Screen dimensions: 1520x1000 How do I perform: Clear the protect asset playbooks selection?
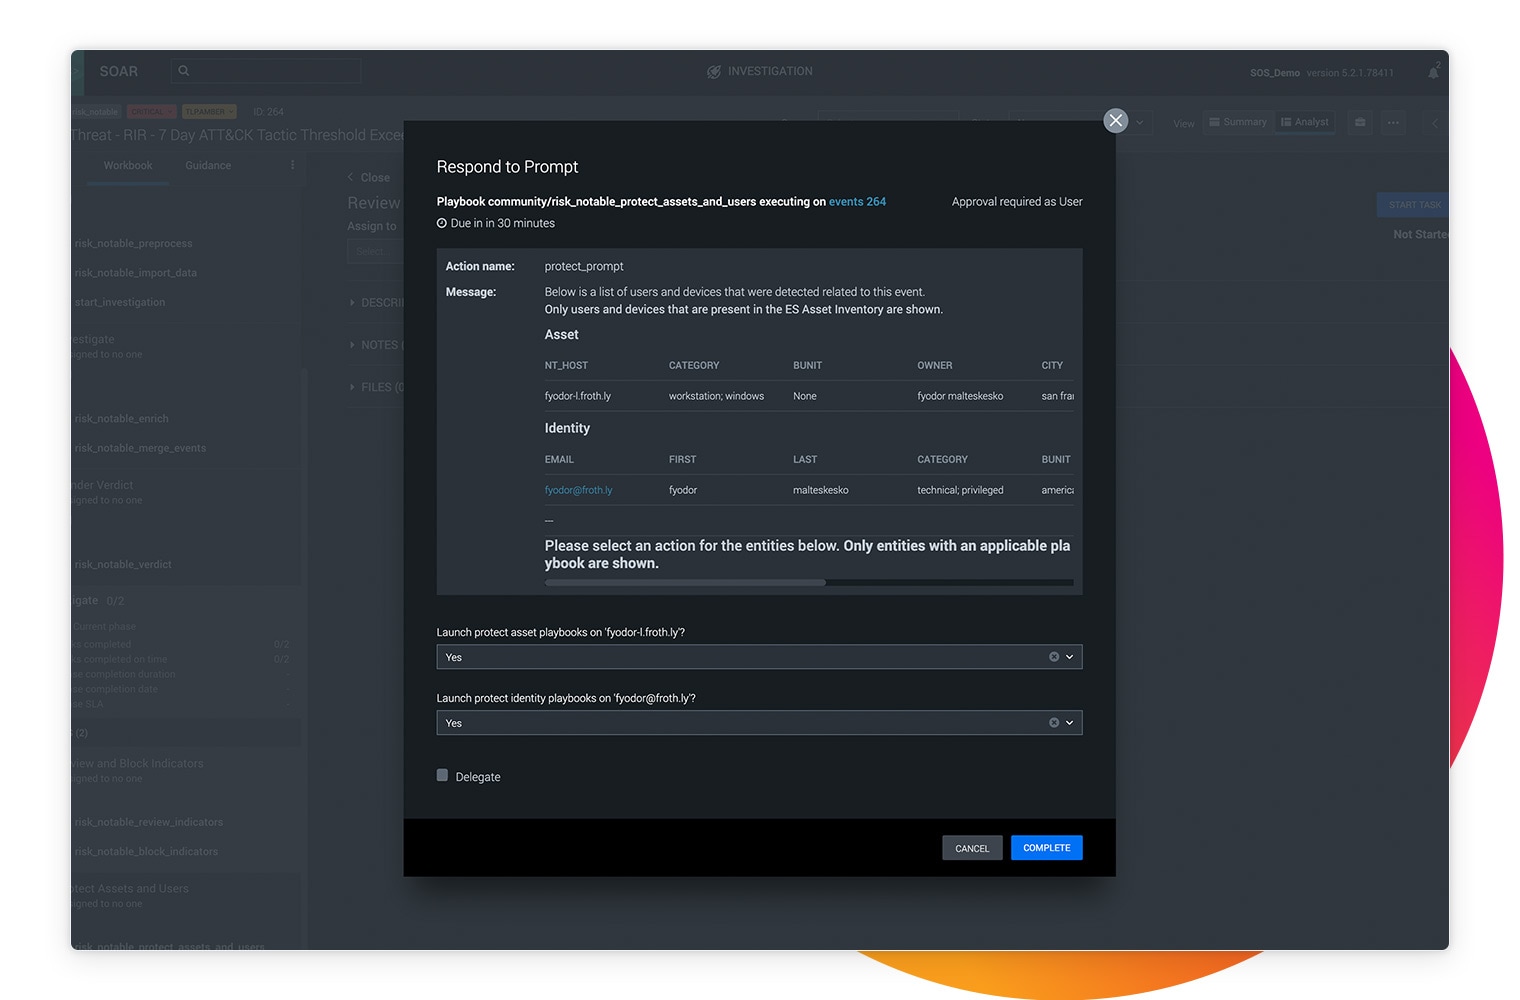[1053, 657]
